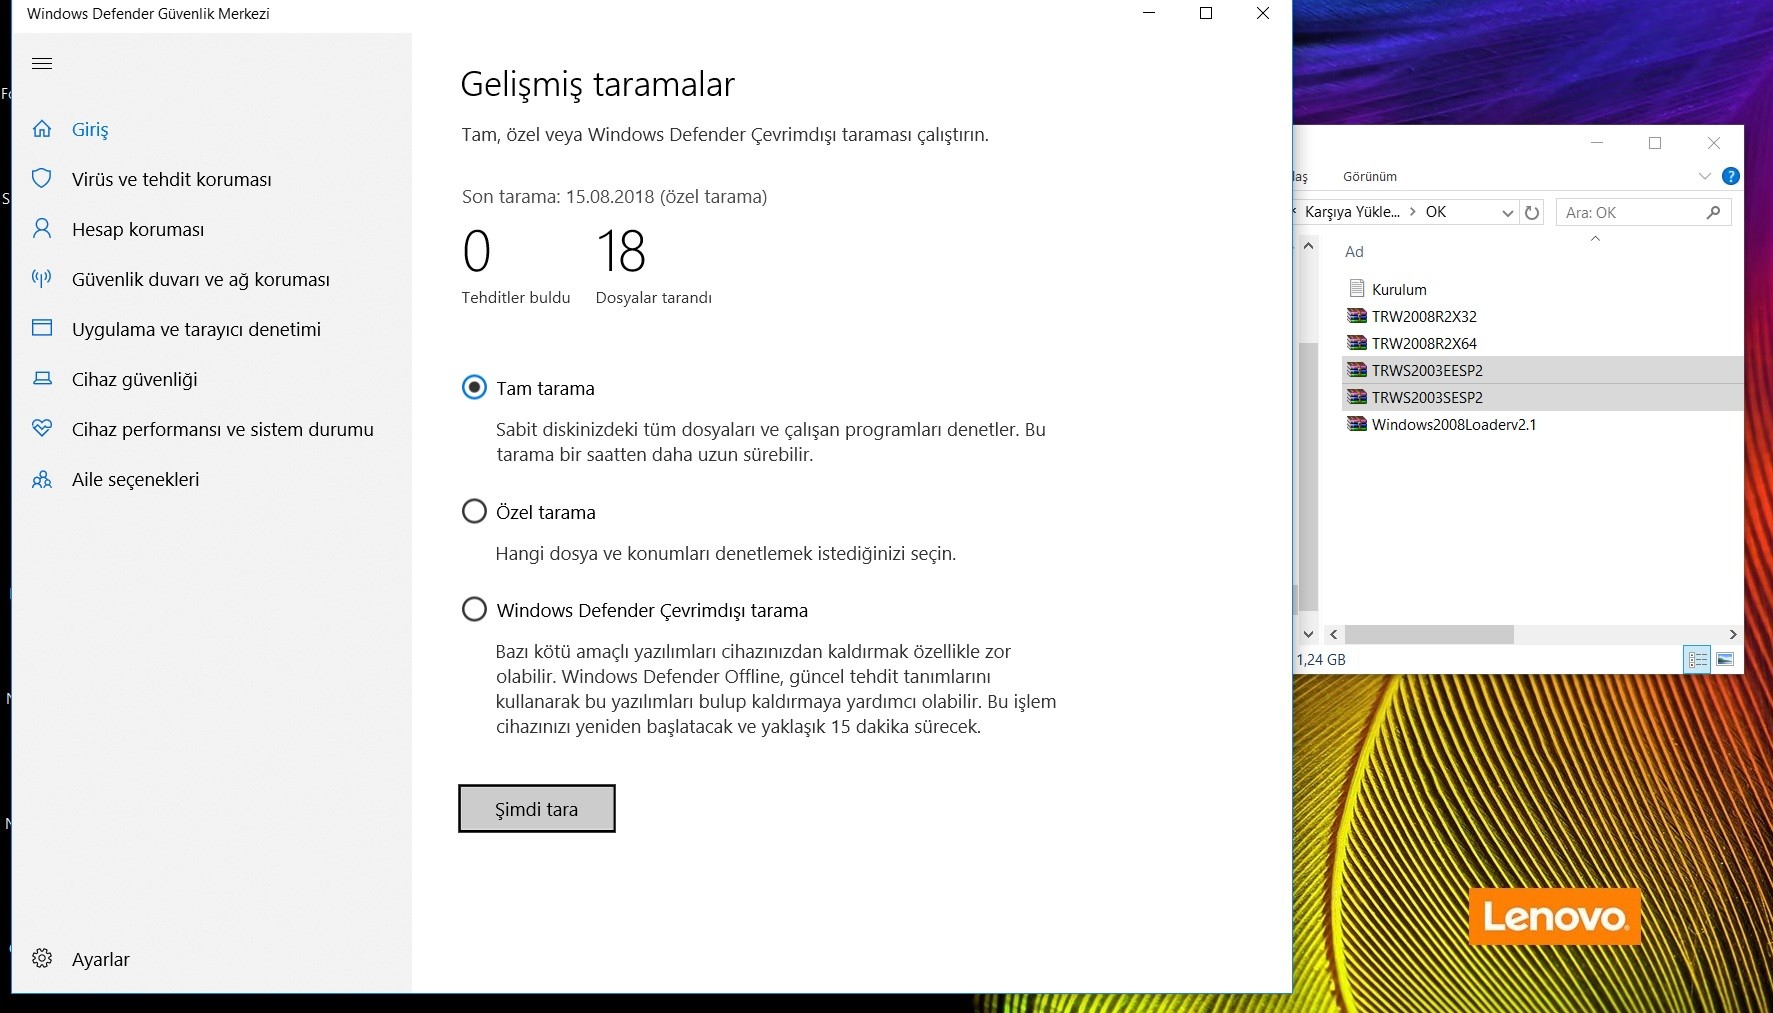Open Virüs ve tehdit koruması
Viewport: 1773px width, 1013px height.
click(x=172, y=179)
